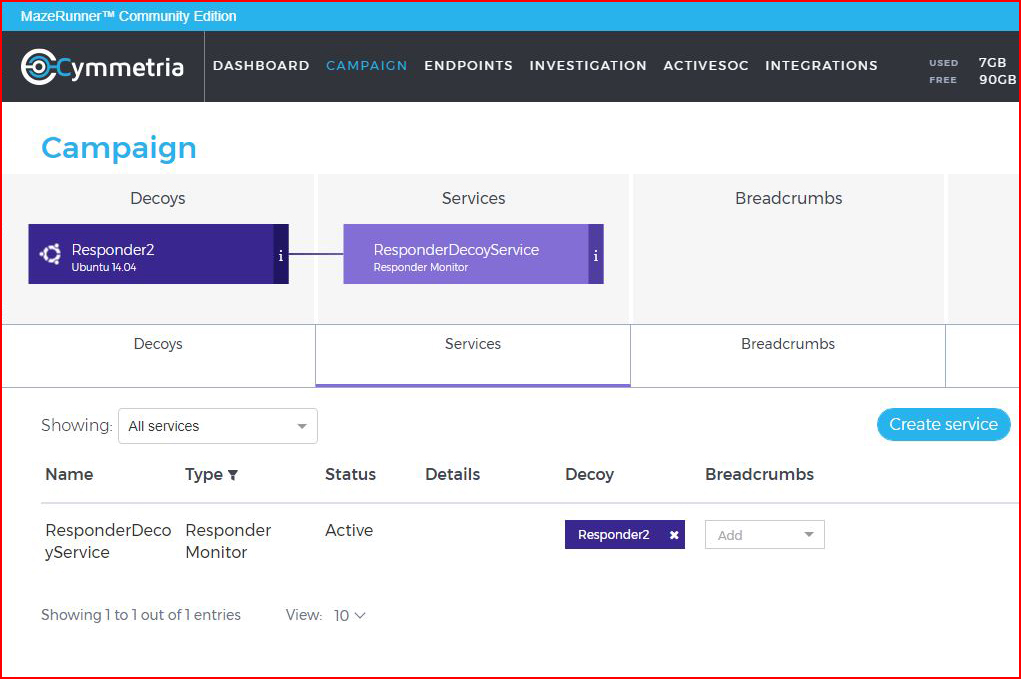The height and width of the screenshot is (679, 1021).
Task: Click the Details column header
Action: click(453, 475)
